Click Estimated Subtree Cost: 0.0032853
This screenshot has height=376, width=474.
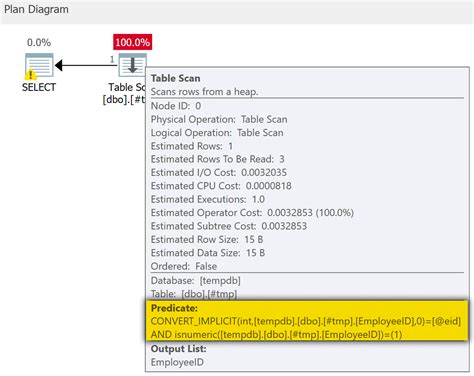click(229, 226)
